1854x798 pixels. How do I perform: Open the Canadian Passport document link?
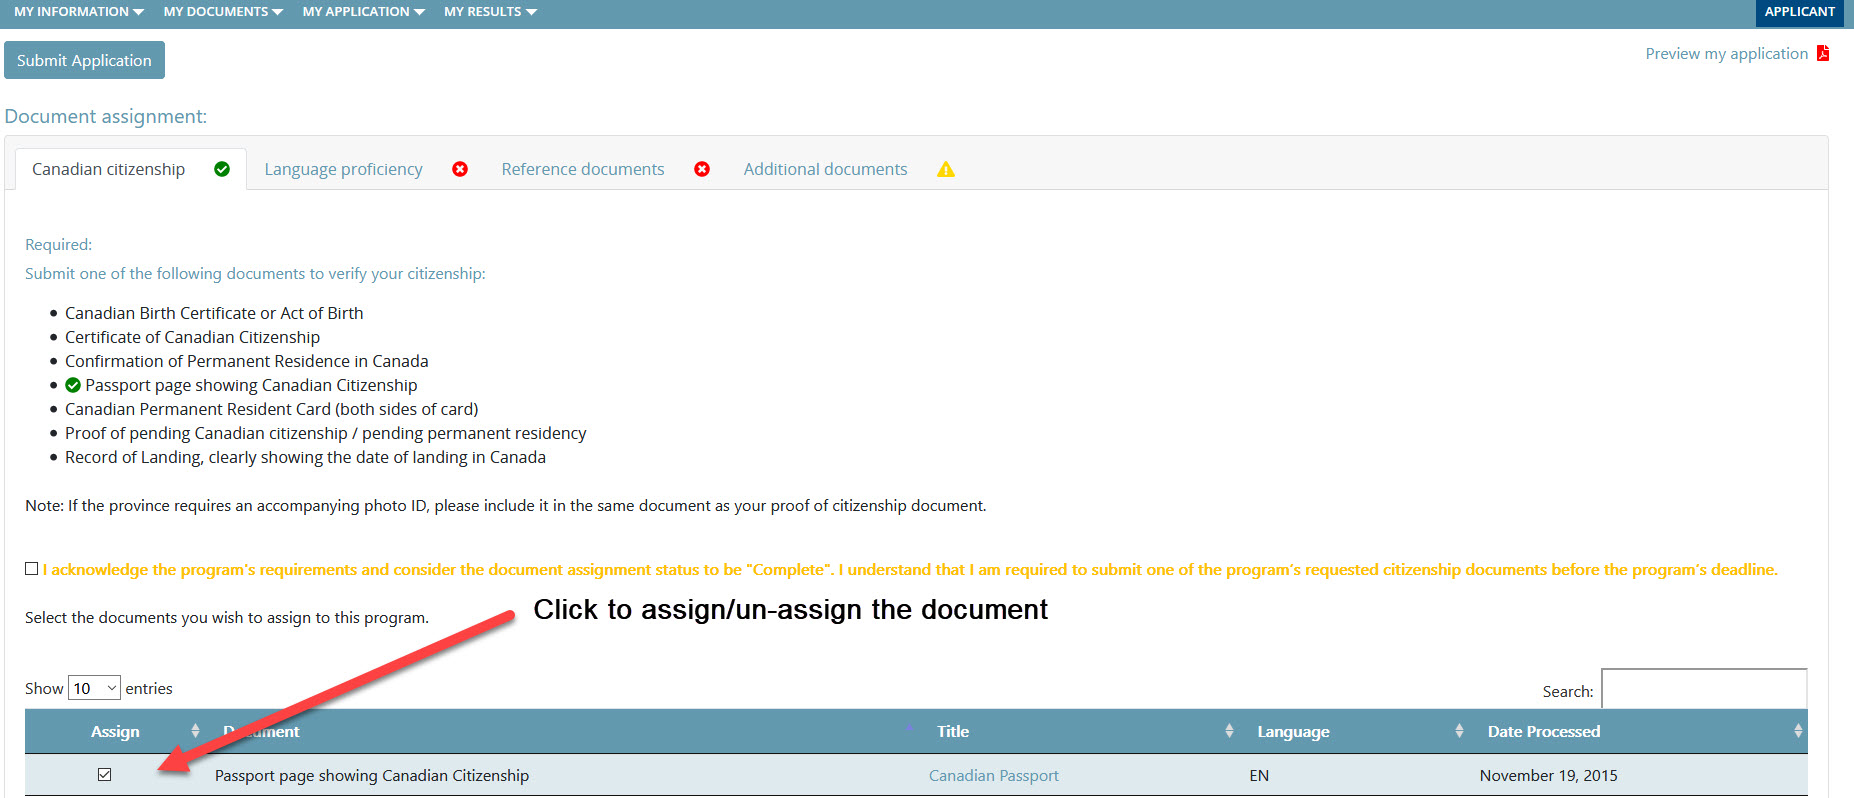pyautogui.click(x=993, y=775)
